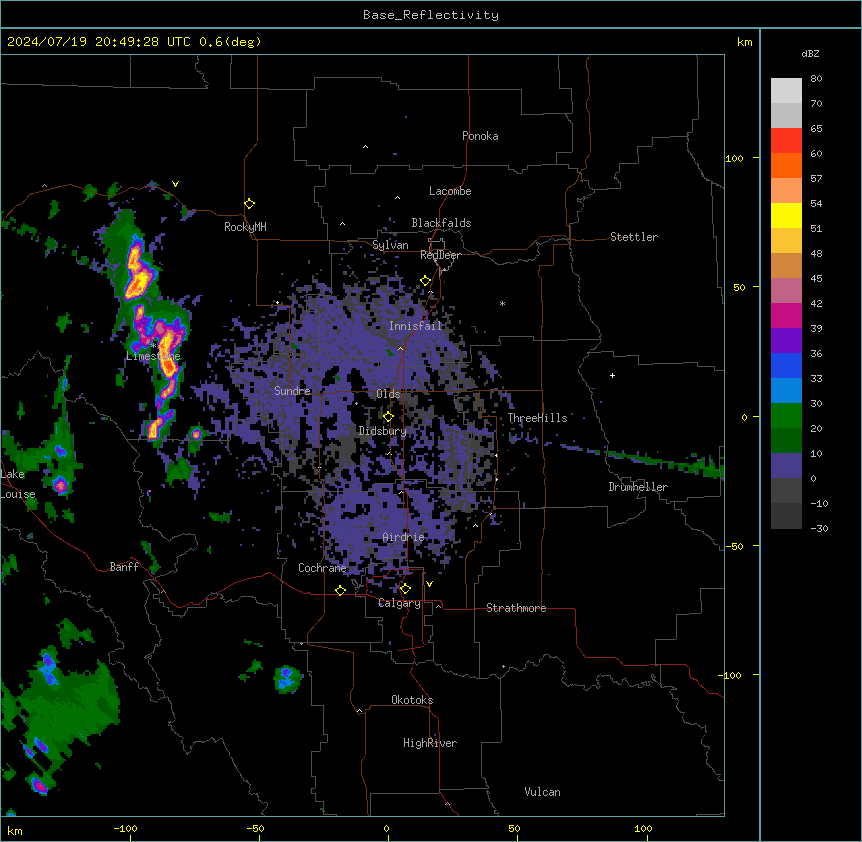Click the Stettler city label
862x842 pixels.
tap(634, 237)
